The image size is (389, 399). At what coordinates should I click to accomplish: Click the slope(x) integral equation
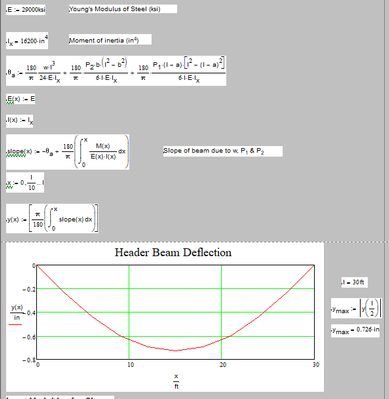(x=67, y=152)
